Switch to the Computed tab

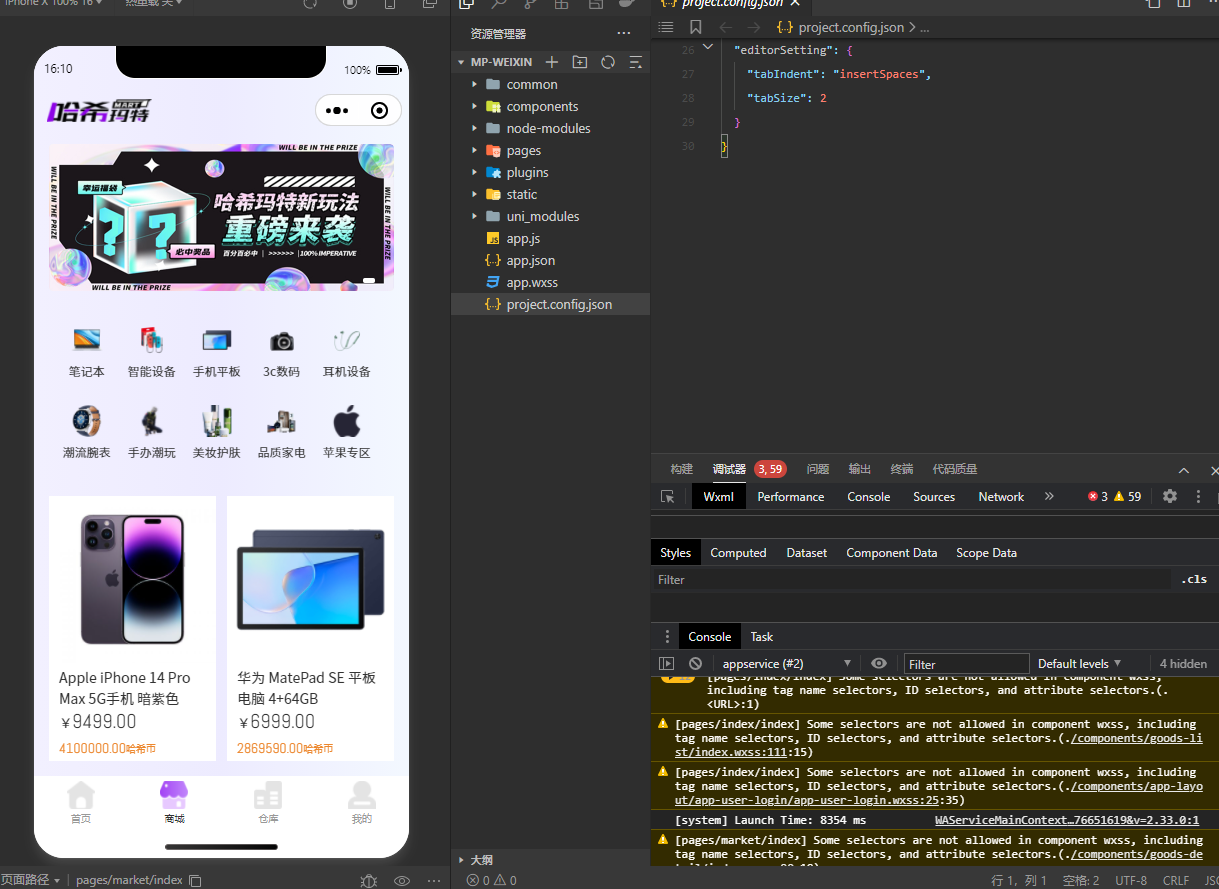coord(738,553)
